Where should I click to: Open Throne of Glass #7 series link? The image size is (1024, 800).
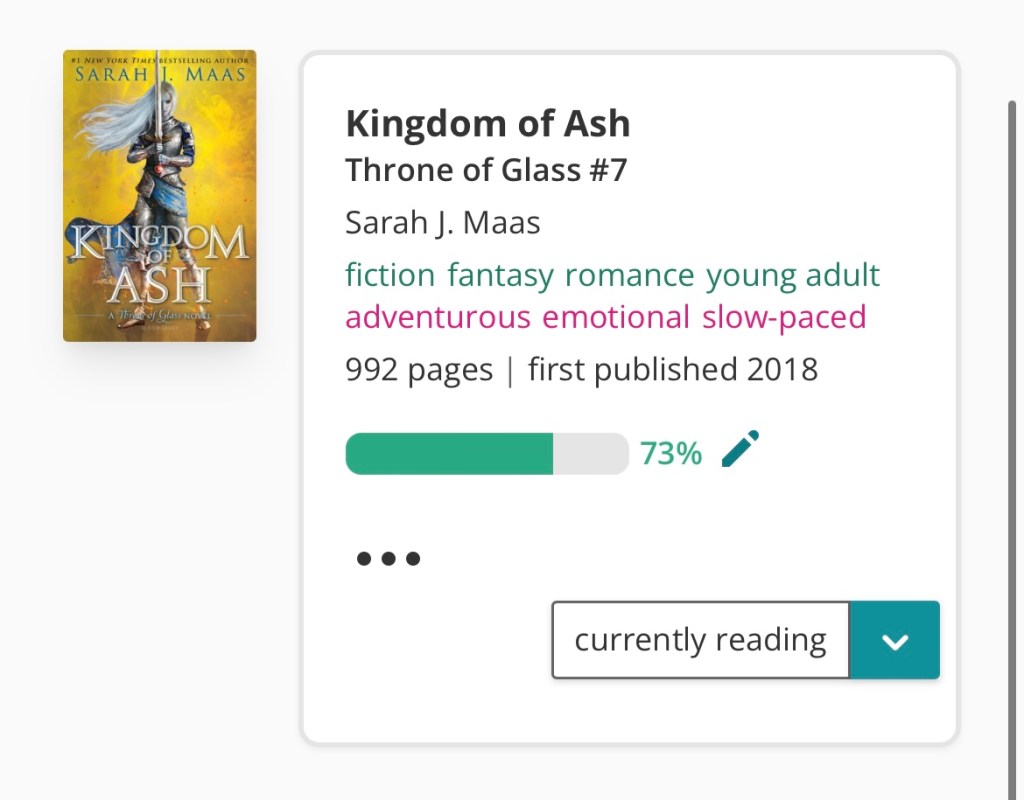(x=486, y=171)
